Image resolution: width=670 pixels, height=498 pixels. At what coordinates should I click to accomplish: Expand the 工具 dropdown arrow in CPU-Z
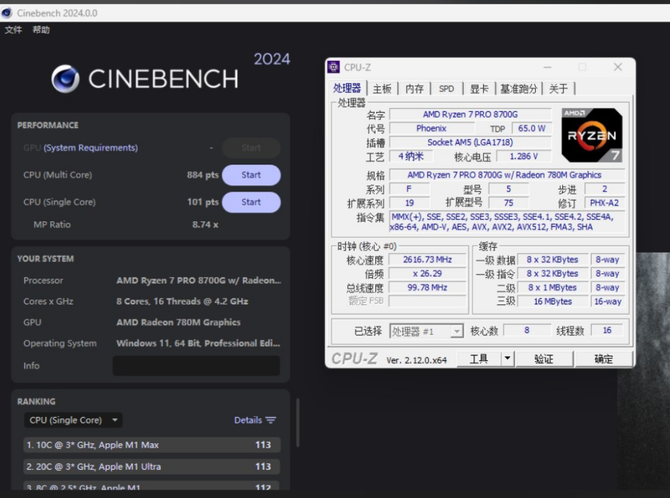pyautogui.click(x=507, y=358)
